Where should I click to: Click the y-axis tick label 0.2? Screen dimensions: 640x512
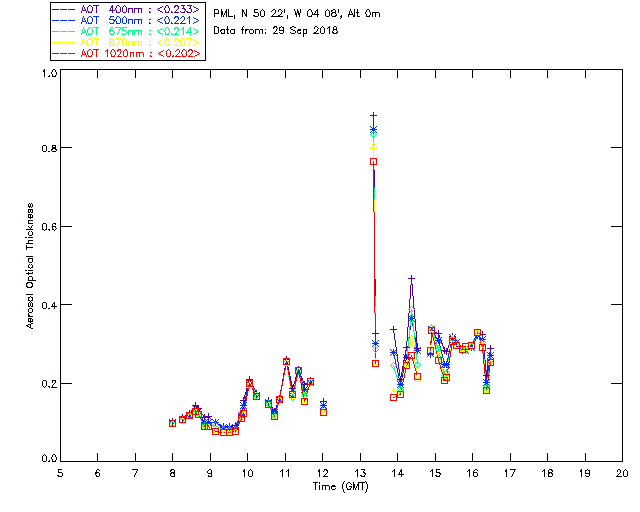click(49, 383)
